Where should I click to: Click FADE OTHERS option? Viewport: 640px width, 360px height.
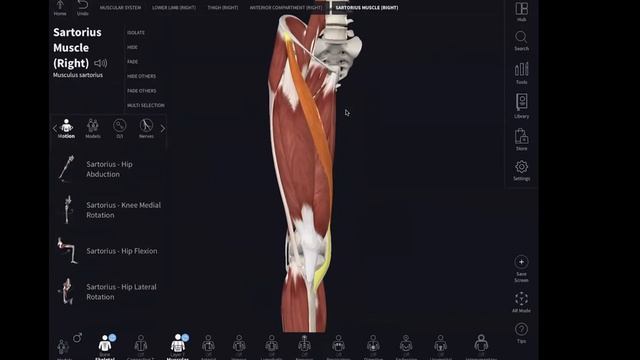[142, 91]
